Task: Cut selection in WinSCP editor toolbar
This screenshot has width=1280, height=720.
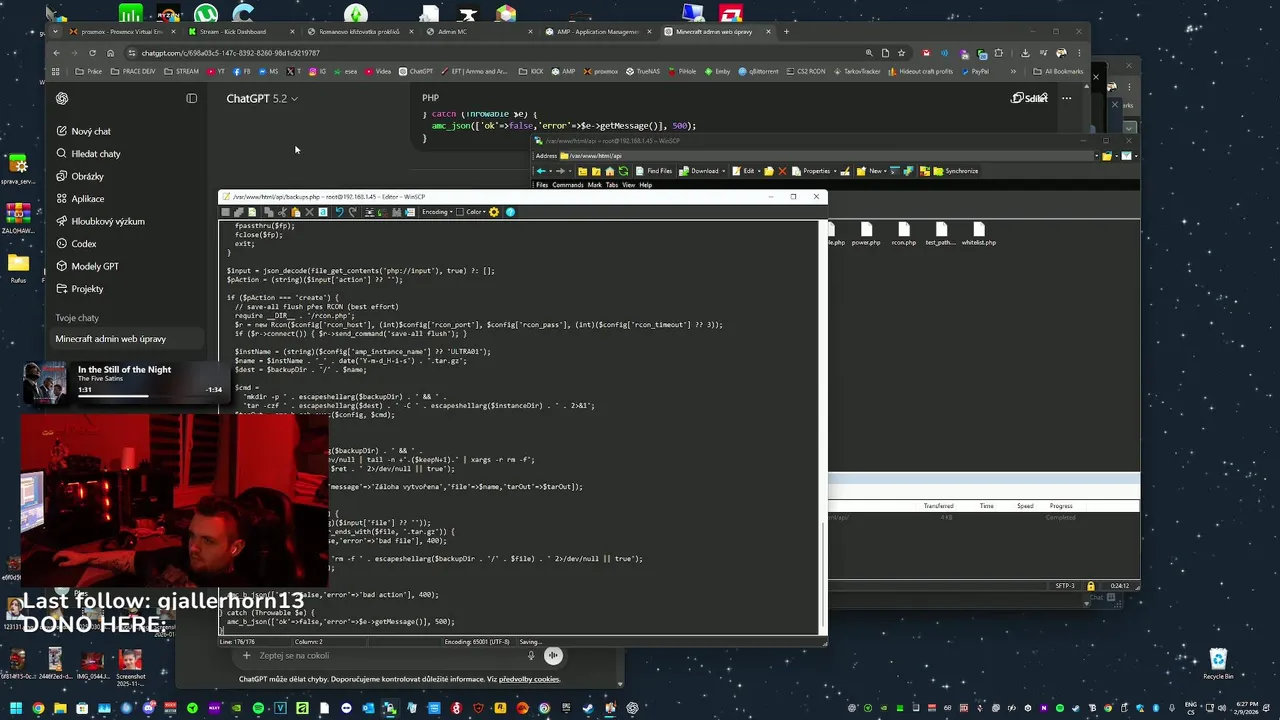Action: (x=282, y=212)
